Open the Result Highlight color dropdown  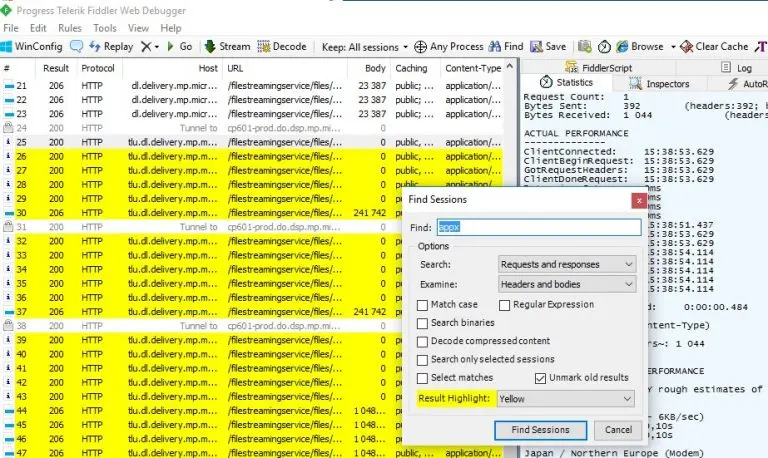coord(566,399)
